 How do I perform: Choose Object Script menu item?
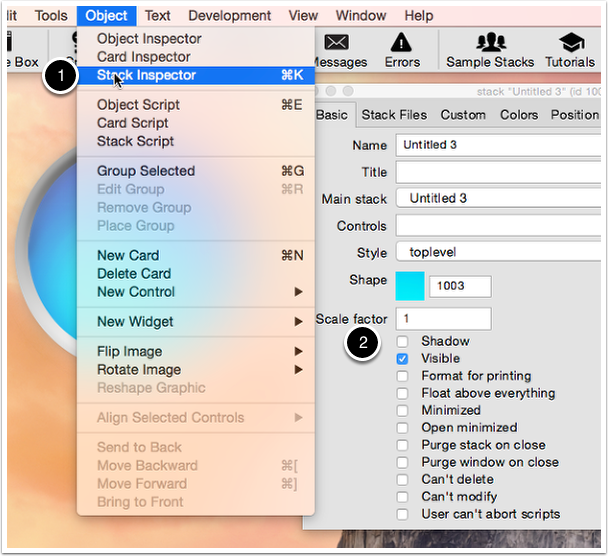[x=196, y=105]
